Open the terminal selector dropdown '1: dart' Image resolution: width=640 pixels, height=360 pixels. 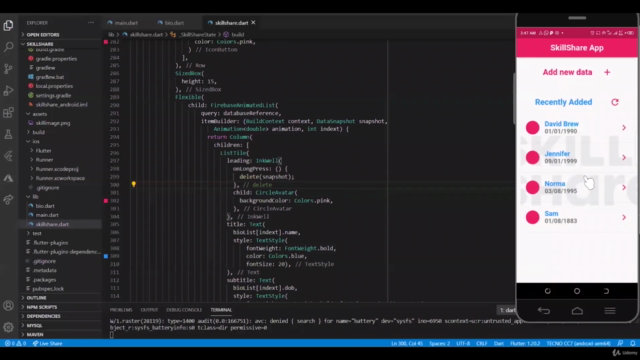pyautogui.click(x=507, y=310)
